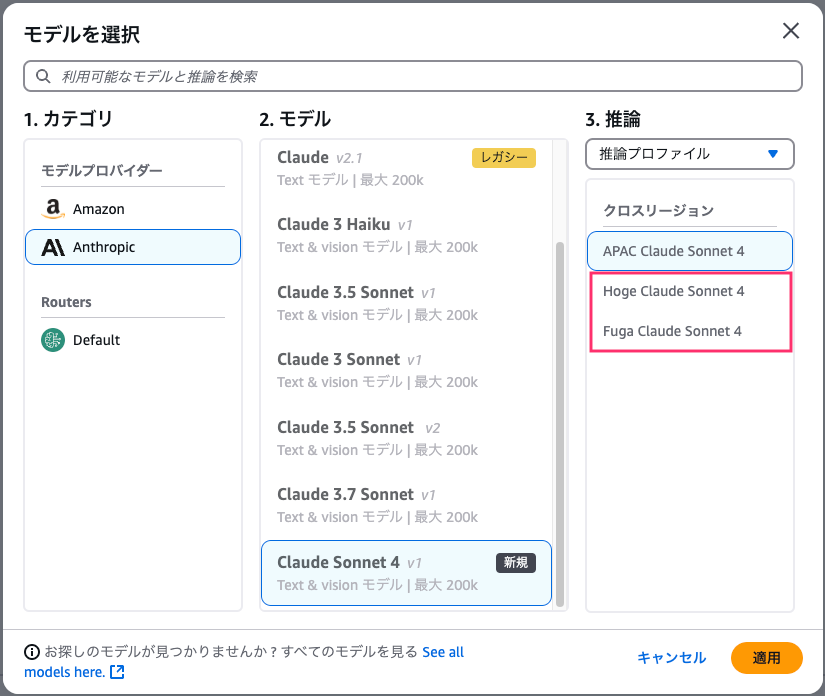Click the Anthropic logo icon
This screenshot has height=696, width=825.
click(53, 247)
